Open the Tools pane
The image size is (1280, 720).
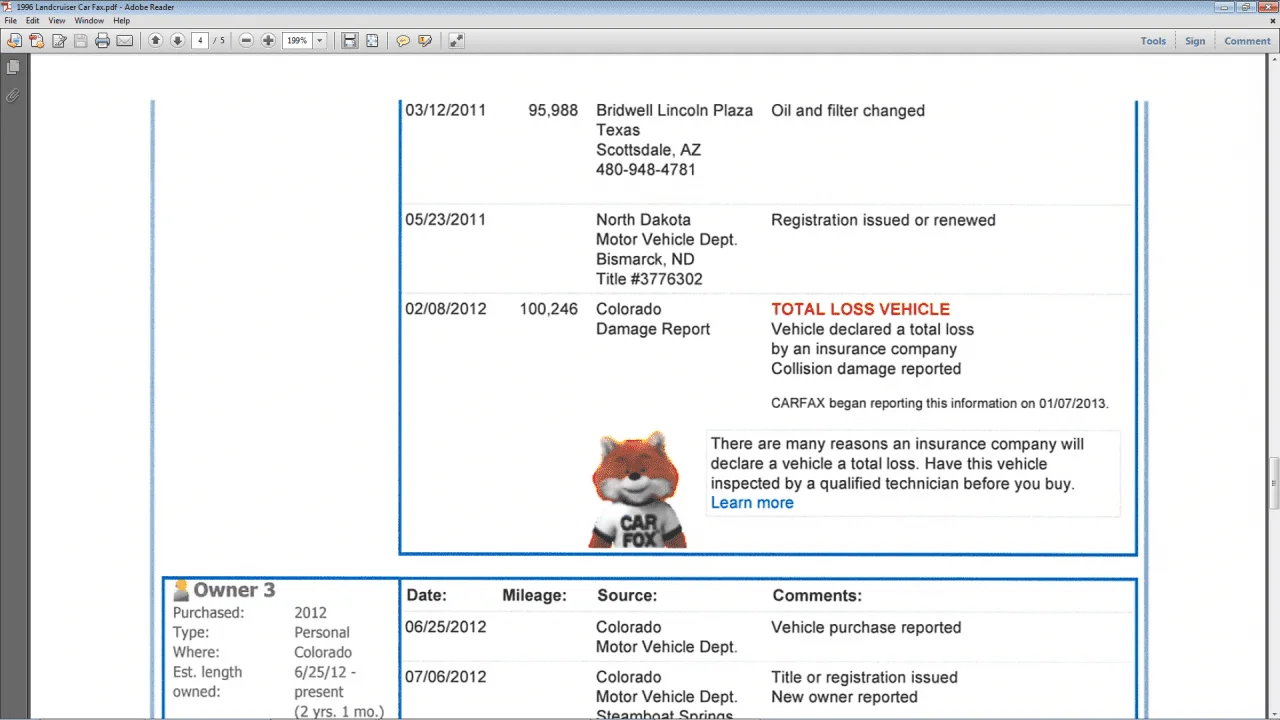(1153, 41)
